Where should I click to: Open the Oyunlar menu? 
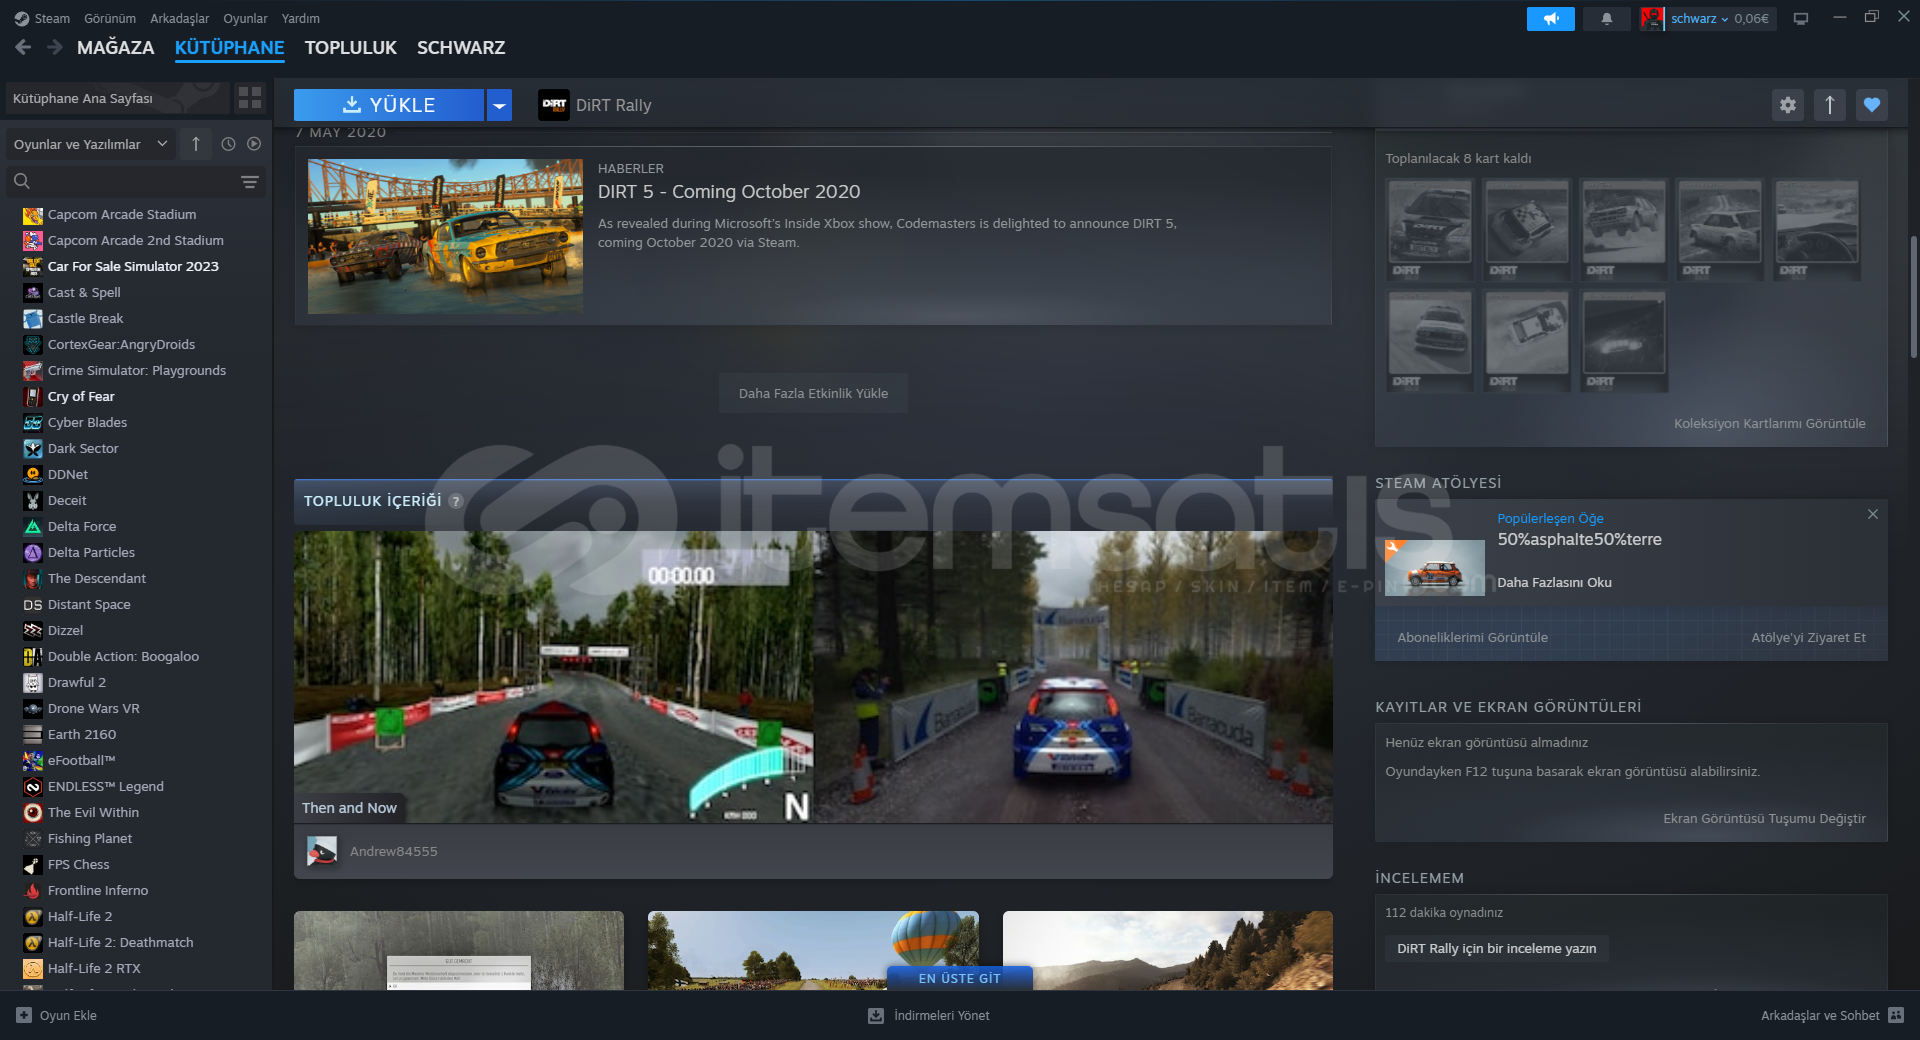pyautogui.click(x=245, y=19)
